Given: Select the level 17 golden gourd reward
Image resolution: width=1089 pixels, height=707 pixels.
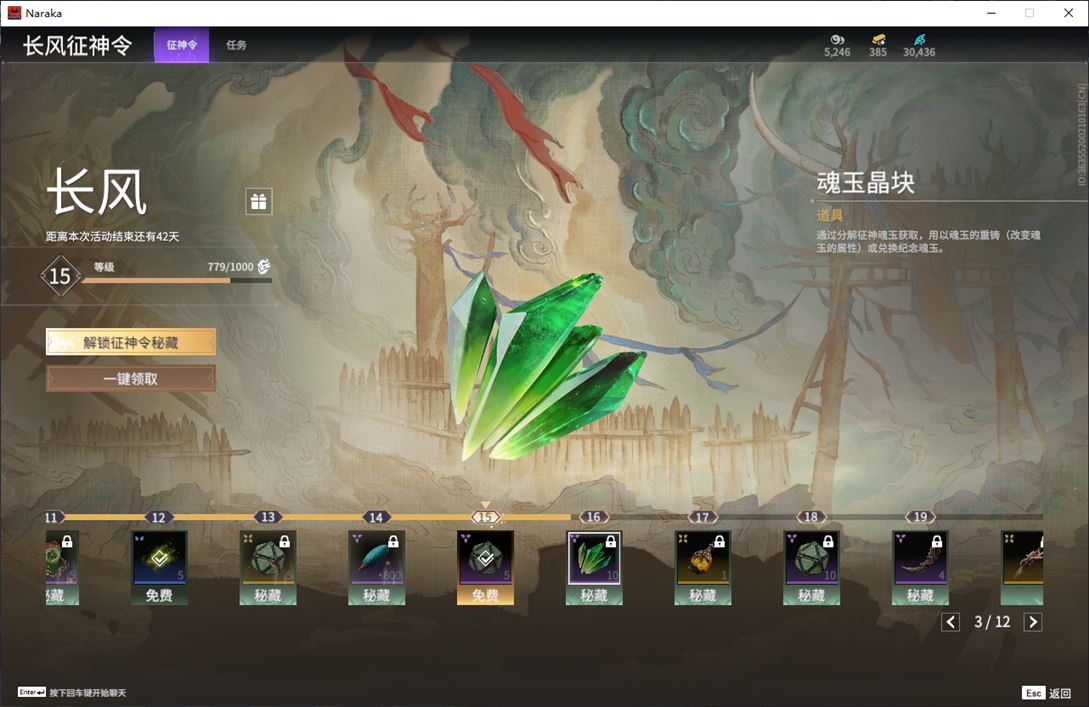Looking at the screenshot, I should tap(703, 567).
